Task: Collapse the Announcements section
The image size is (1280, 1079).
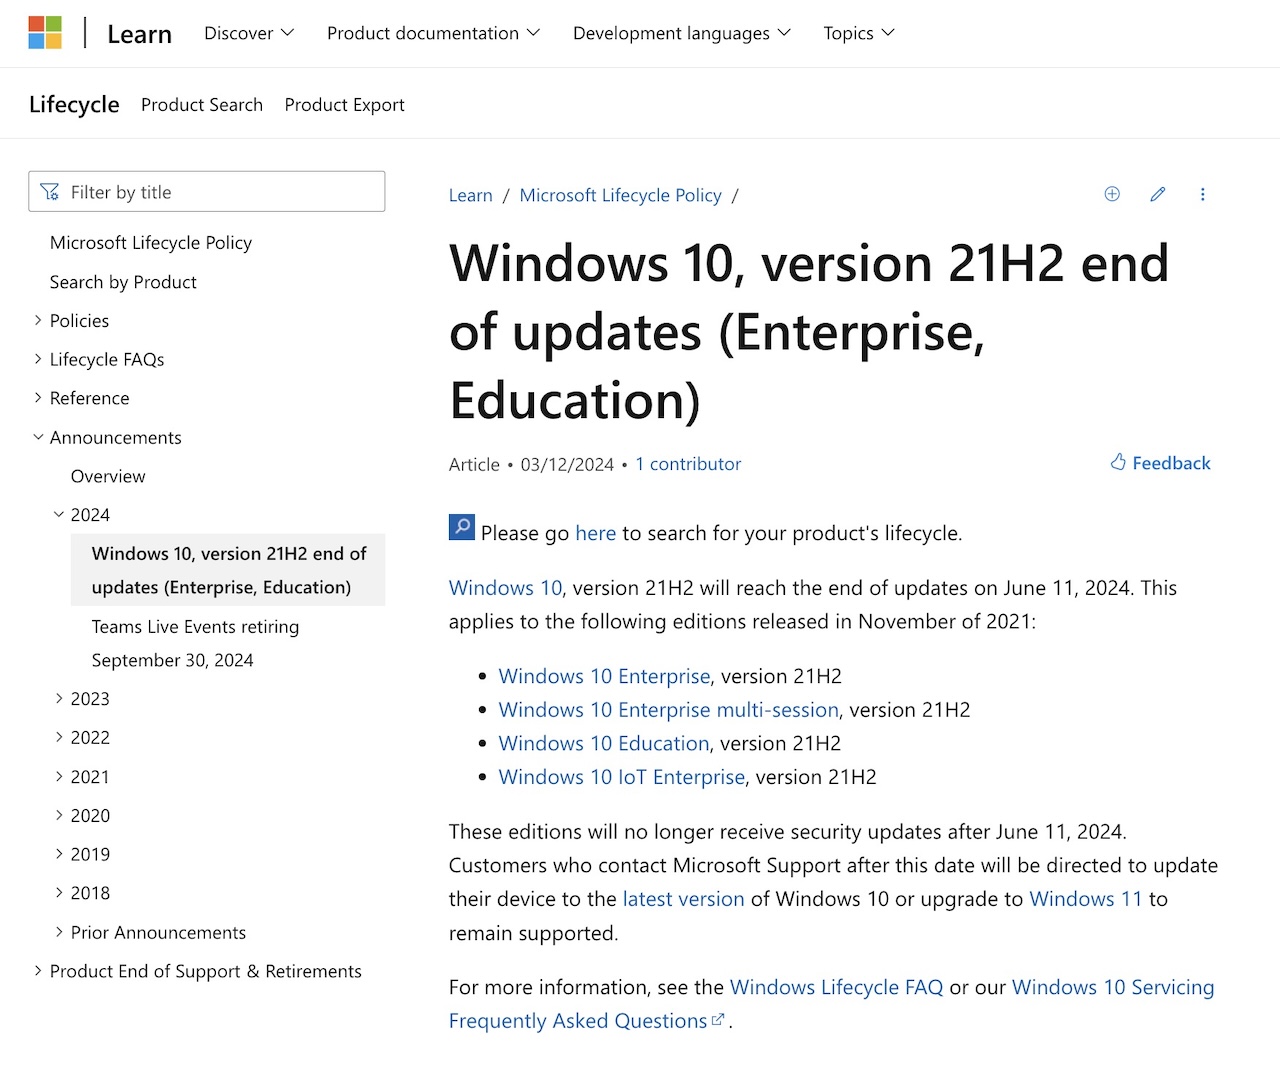Action: 38,437
